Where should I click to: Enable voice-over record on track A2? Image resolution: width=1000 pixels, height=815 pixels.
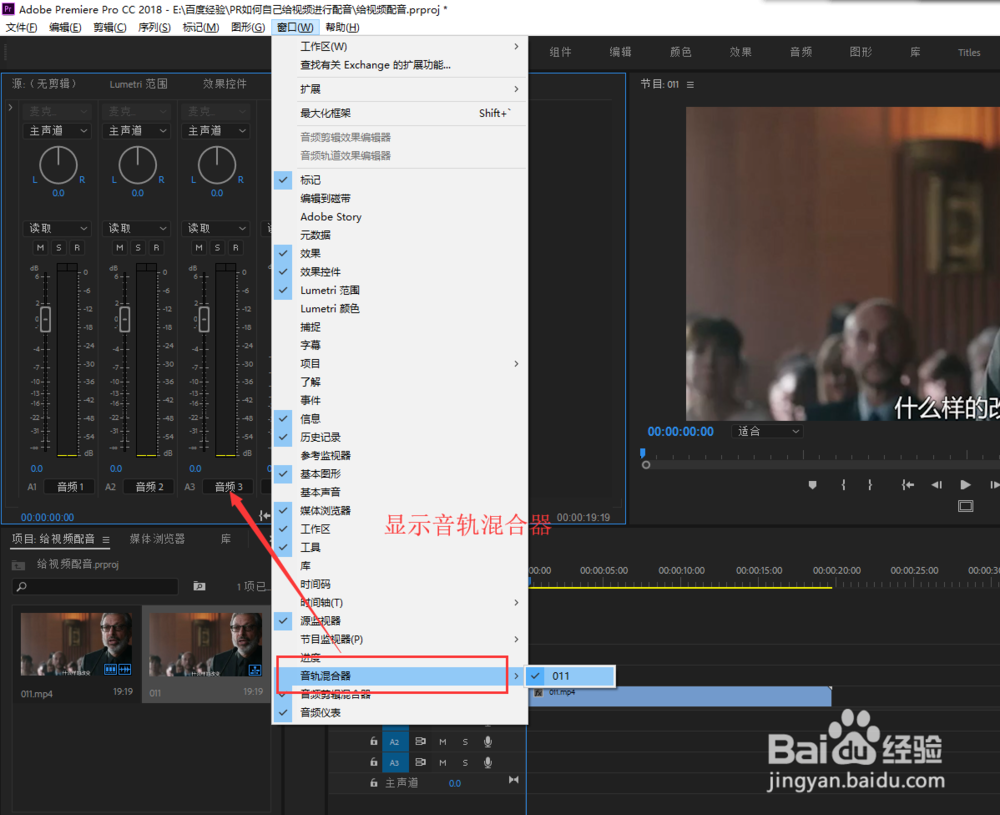point(488,742)
